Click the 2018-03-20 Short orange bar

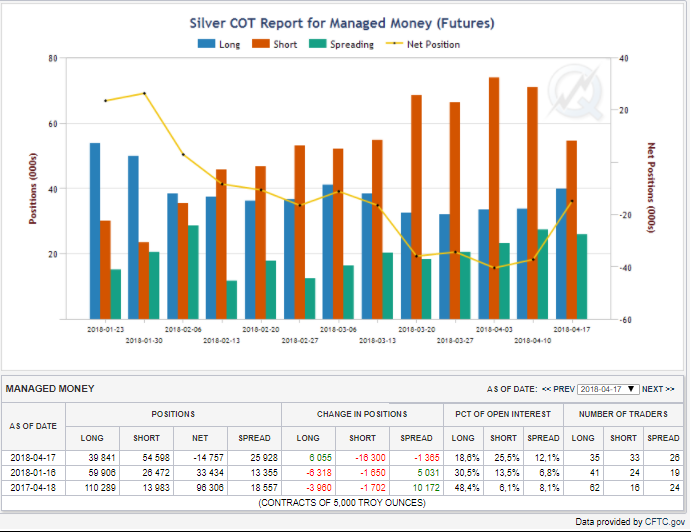(416, 207)
